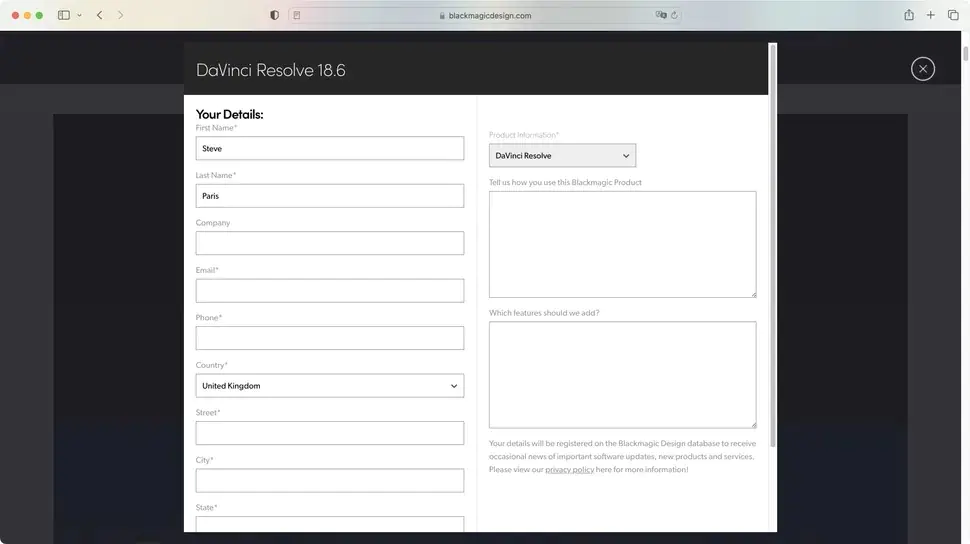Focus the Phone input field

click(x=330, y=338)
